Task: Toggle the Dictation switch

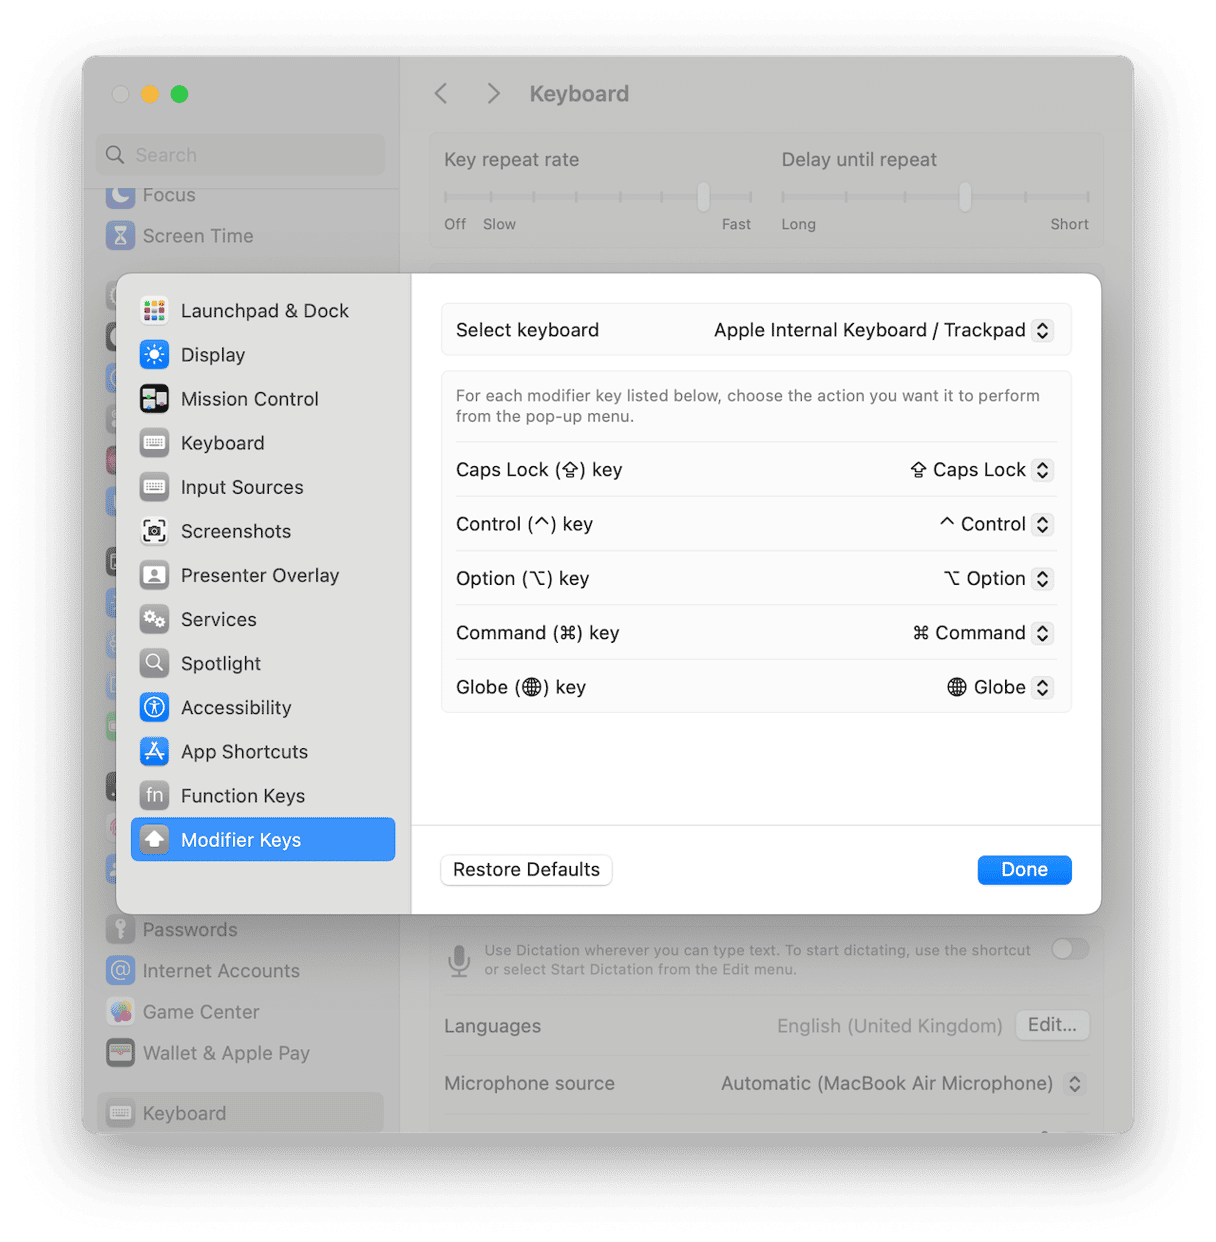Action: [x=1069, y=949]
